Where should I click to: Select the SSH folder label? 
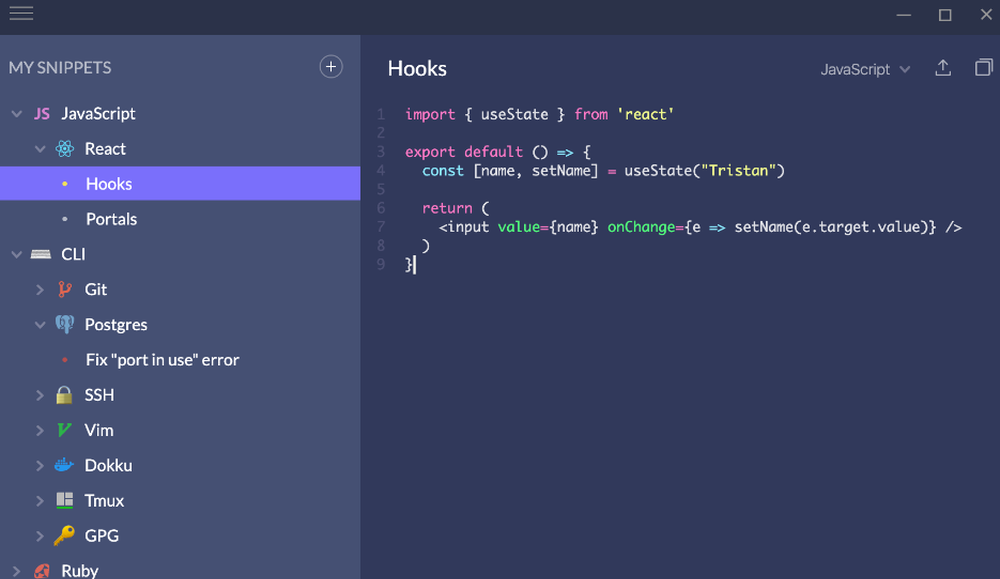click(99, 395)
